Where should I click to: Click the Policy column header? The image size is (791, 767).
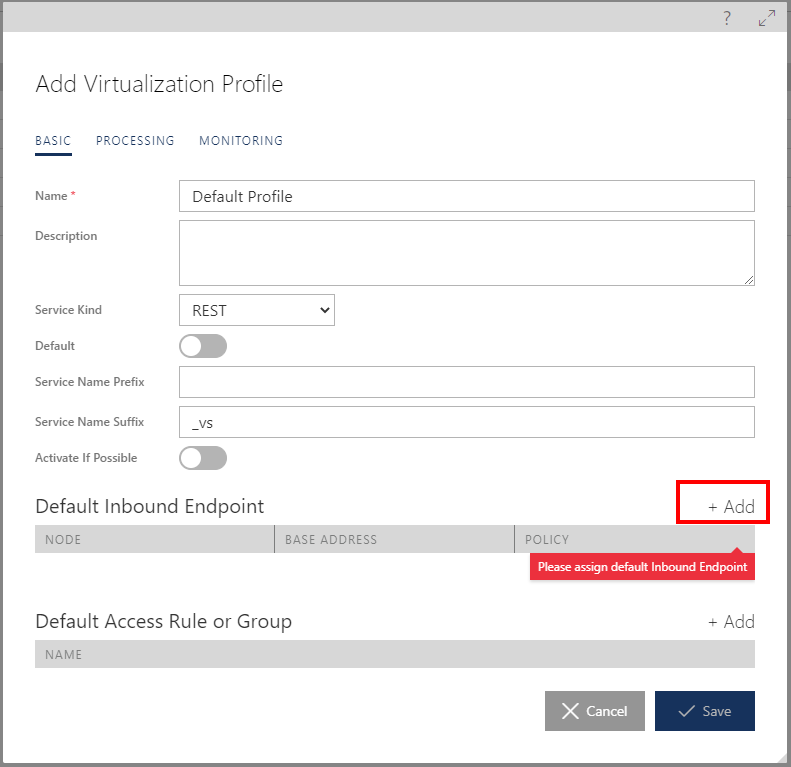[634, 539]
